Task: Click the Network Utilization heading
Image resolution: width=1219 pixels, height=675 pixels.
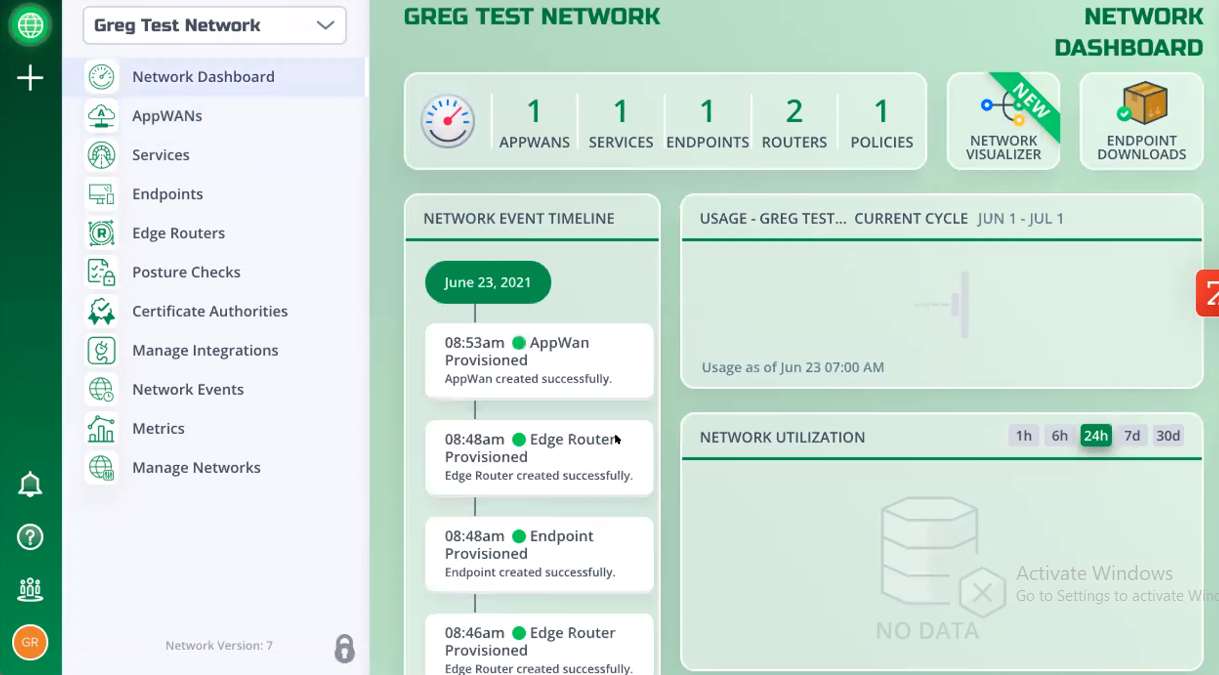Action: [782, 437]
